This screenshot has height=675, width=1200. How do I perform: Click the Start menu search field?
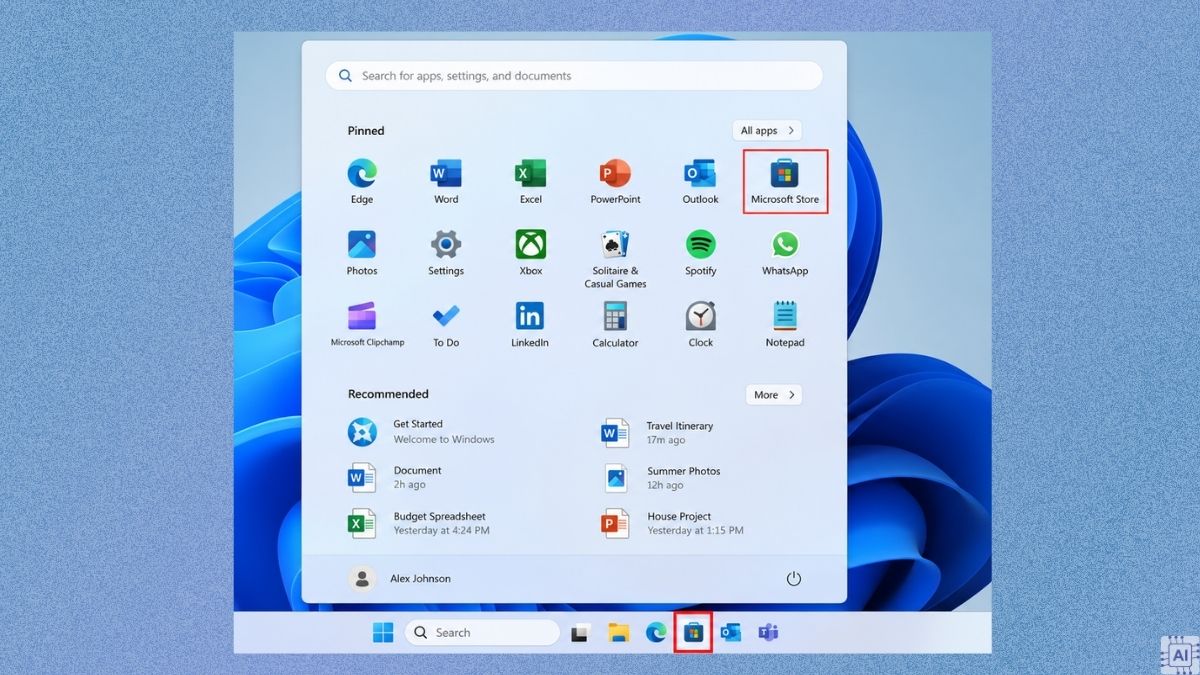574,76
